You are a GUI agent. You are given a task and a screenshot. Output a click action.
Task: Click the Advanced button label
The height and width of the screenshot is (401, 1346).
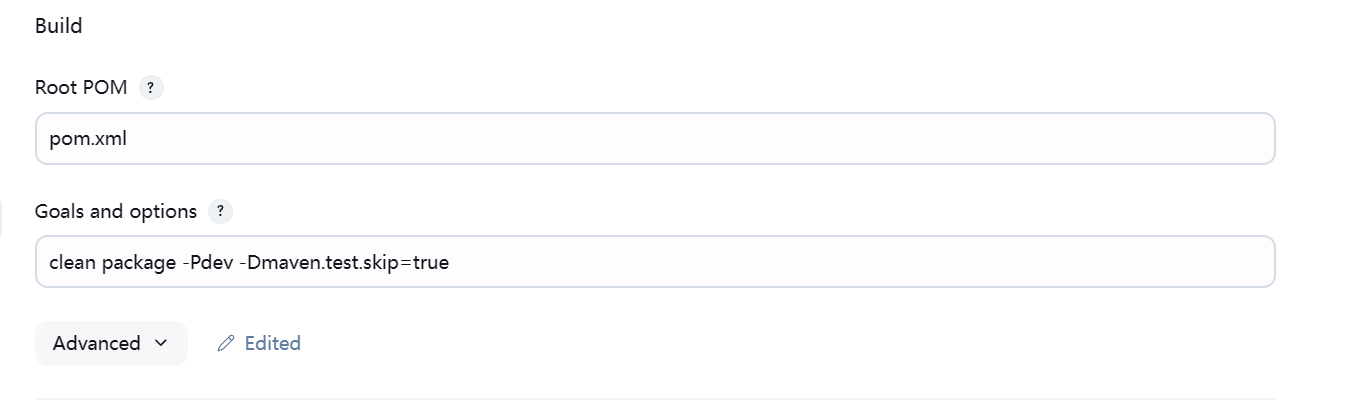pyautogui.click(x=97, y=344)
